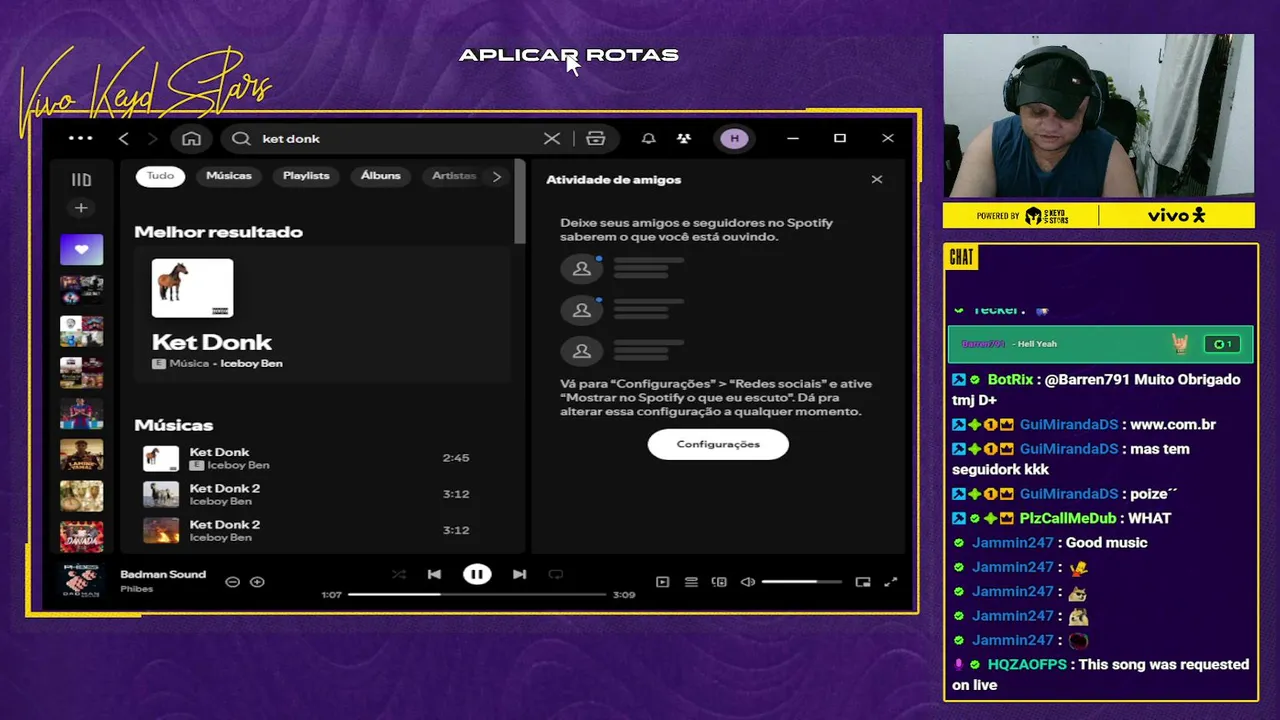1280x720 pixels.
Task: Minimize the Spotify window
Action: tap(793, 139)
